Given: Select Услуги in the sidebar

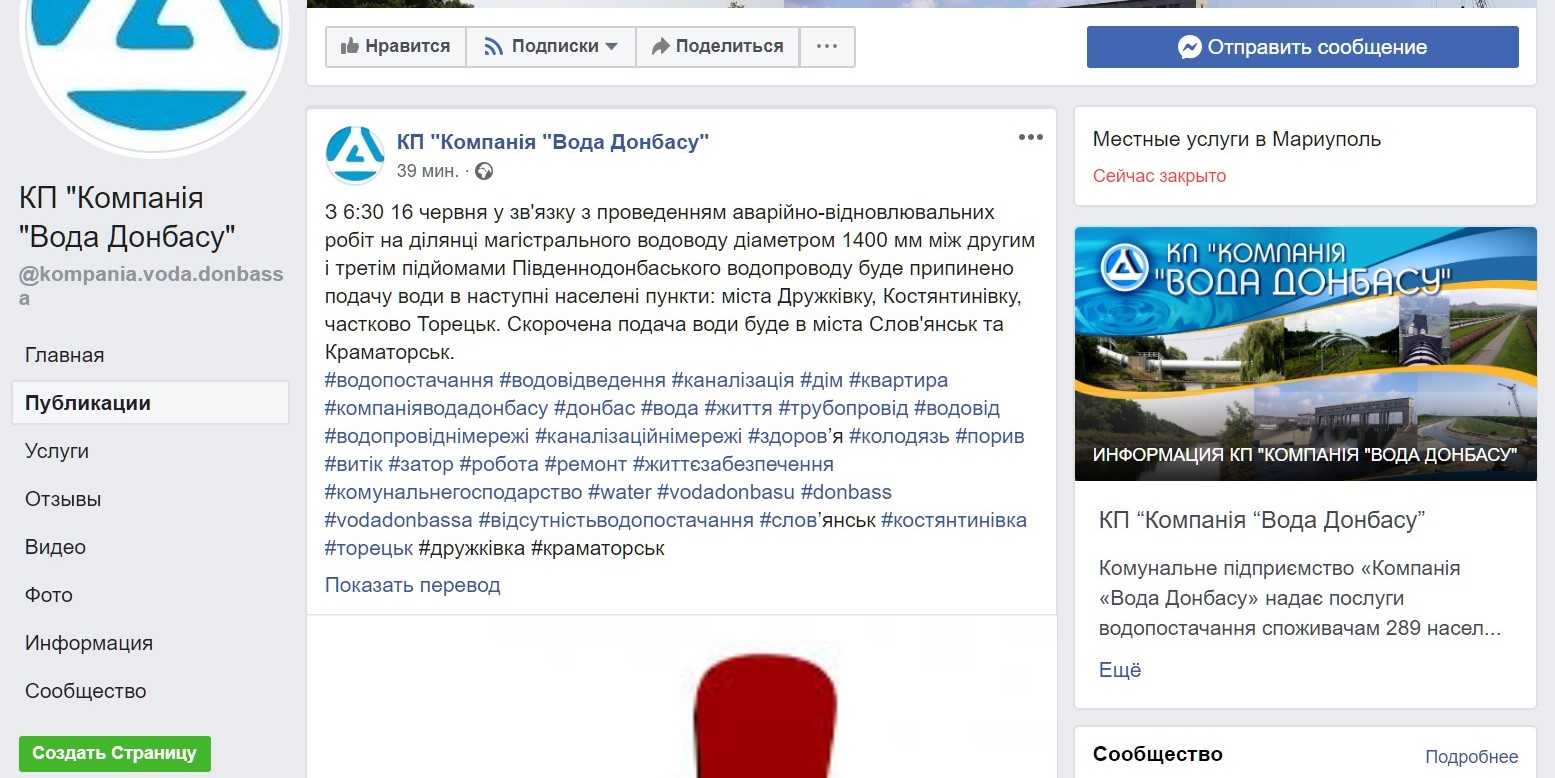Looking at the screenshot, I should (x=57, y=451).
